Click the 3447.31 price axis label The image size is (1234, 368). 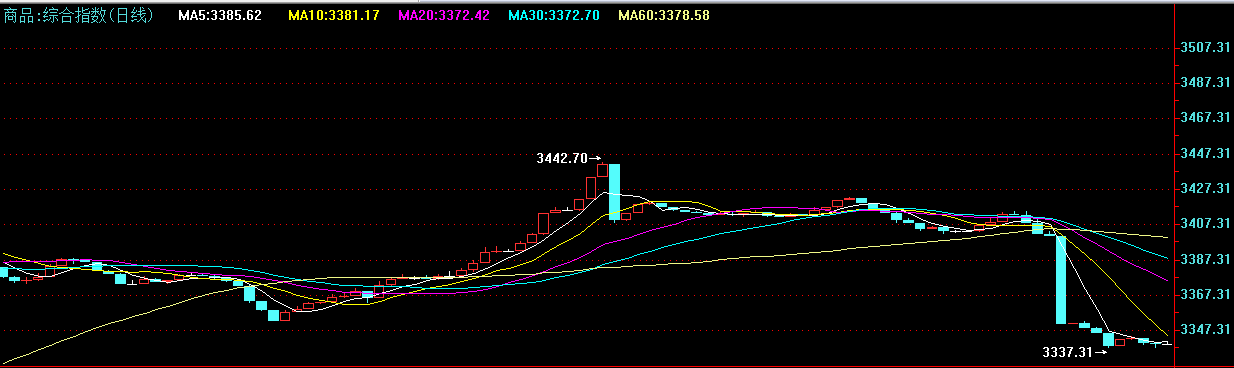pyautogui.click(x=1205, y=153)
